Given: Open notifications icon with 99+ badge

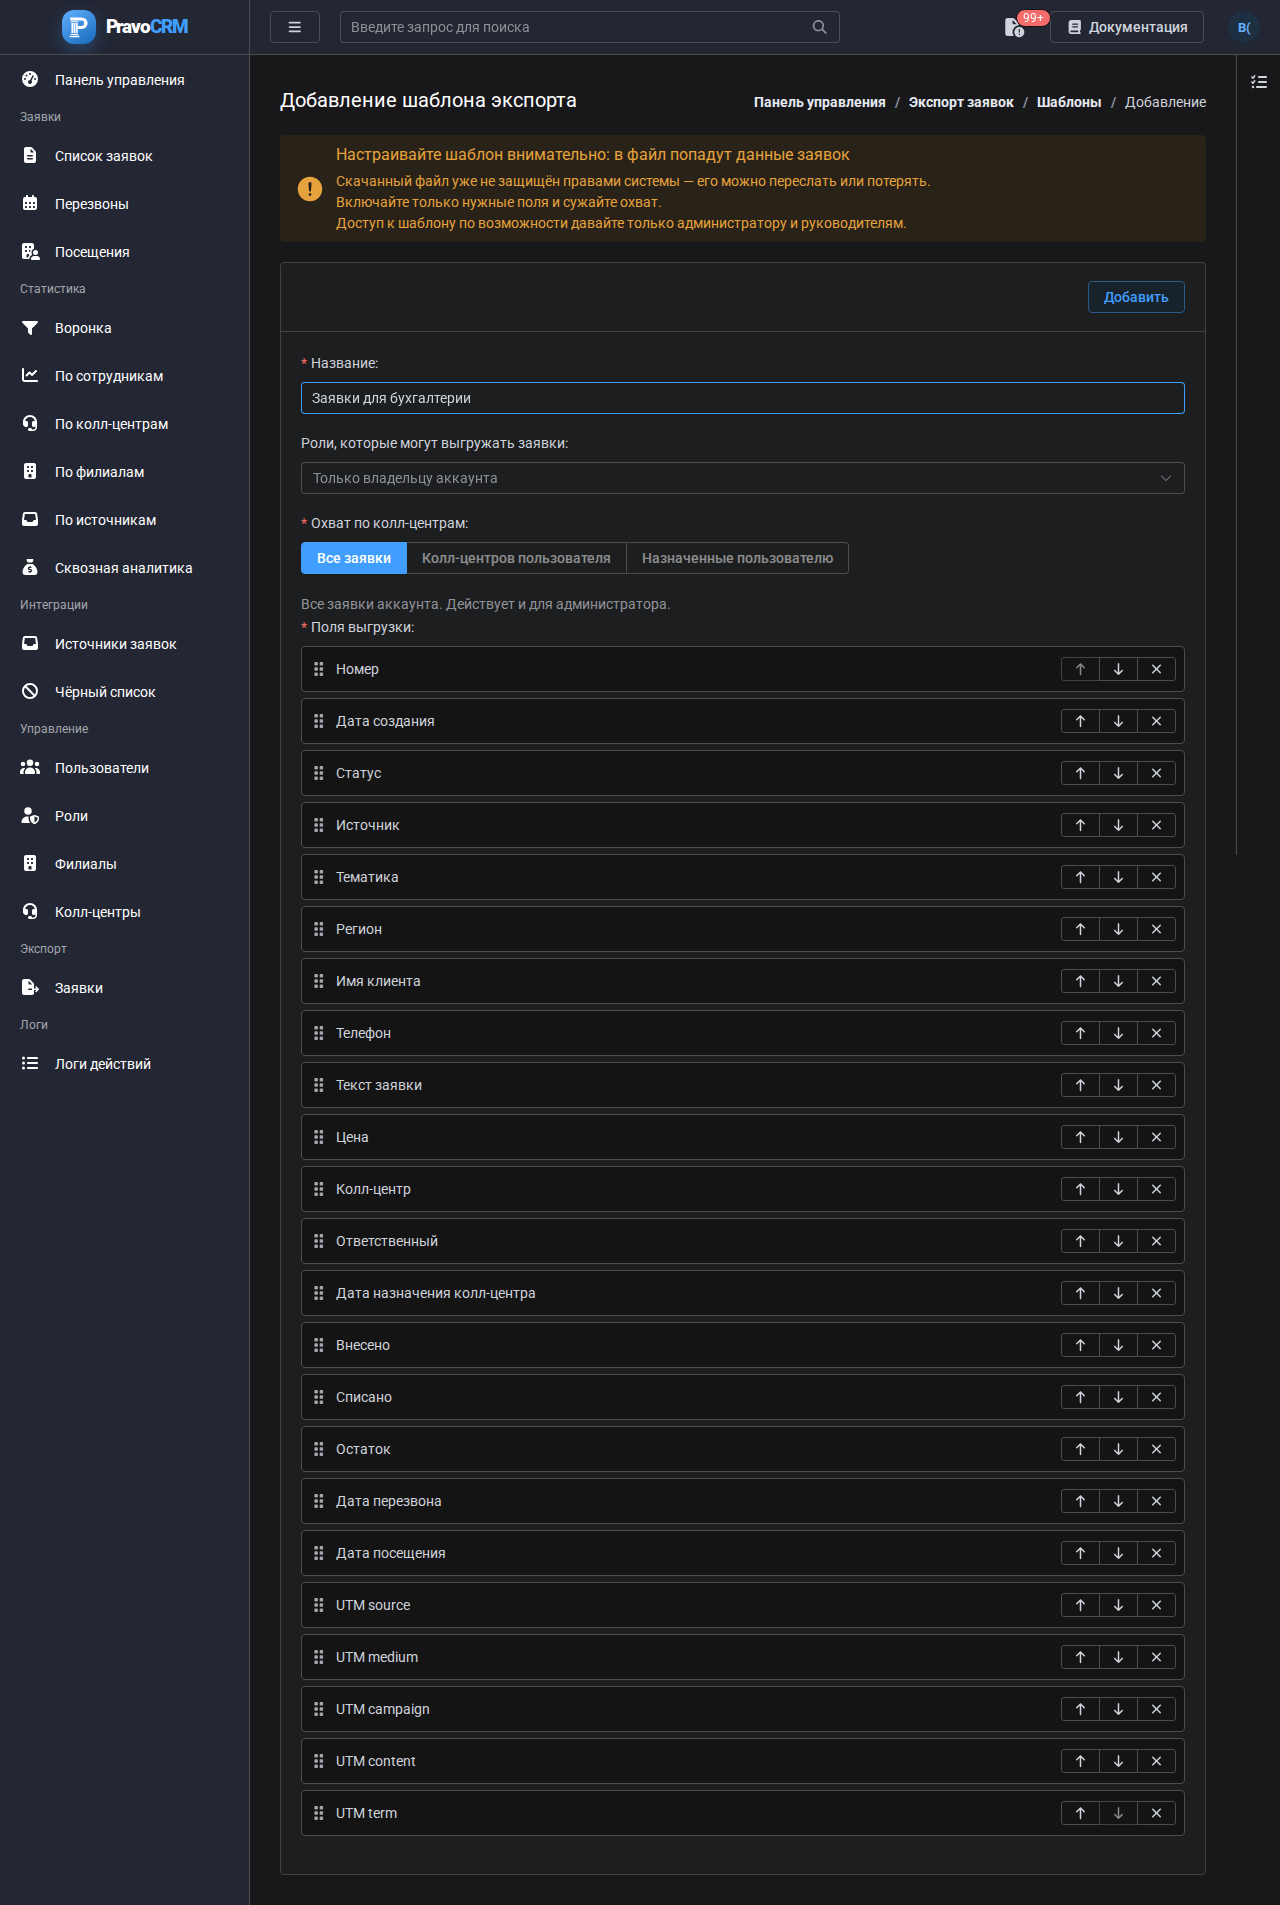Looking at the screenshot, I should pos(1015,27).
